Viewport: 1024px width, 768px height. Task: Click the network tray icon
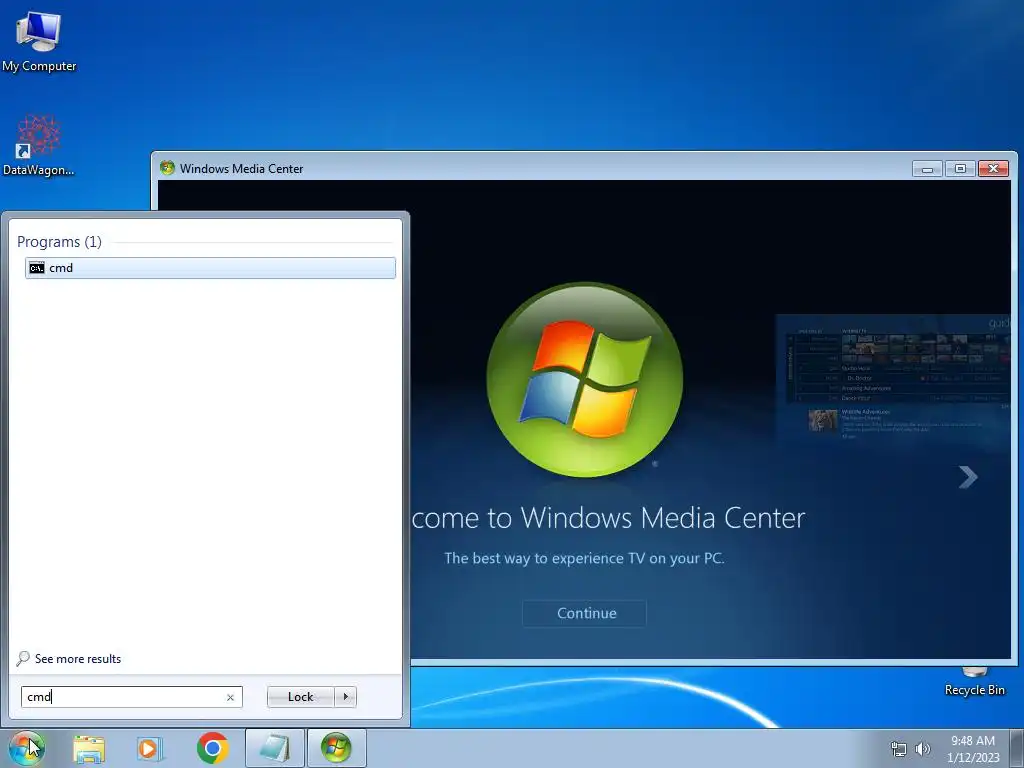pyautogui.click(x=899, y=749)
